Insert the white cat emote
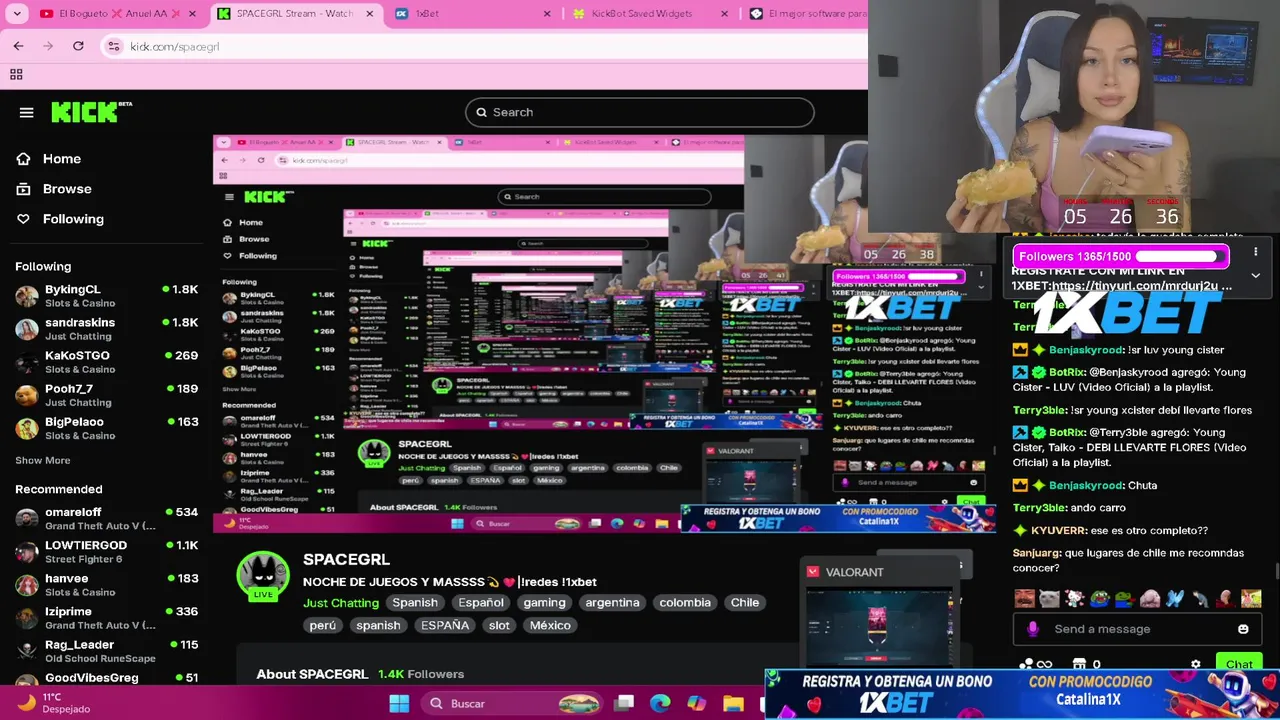This screenshot has height=720, width=1280. tap(1049, 599)
